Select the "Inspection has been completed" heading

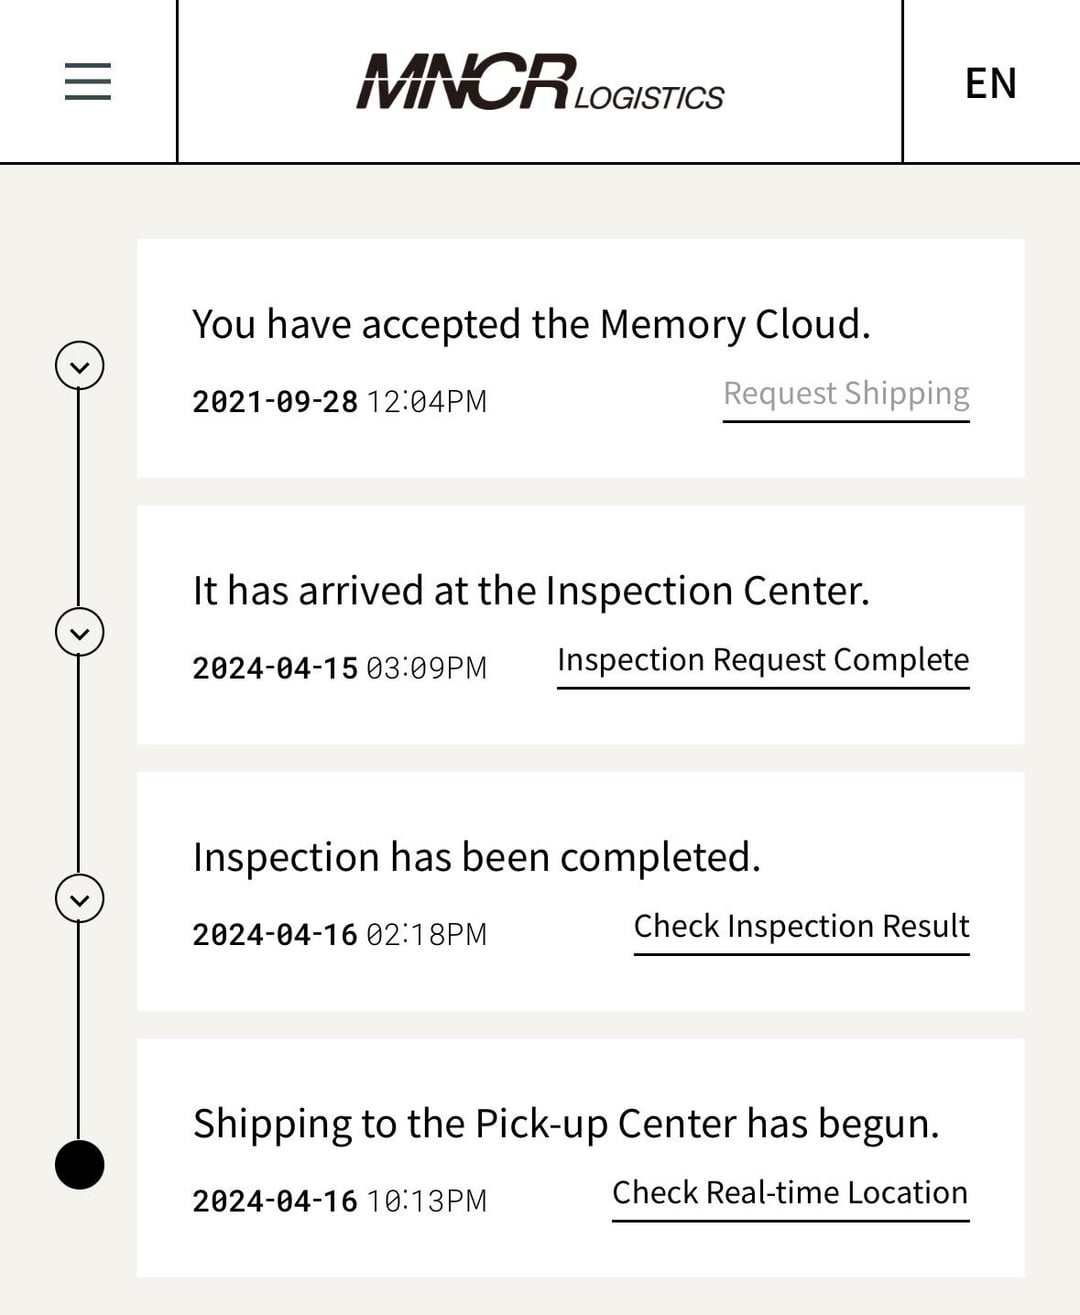click(x=477, y=858)
